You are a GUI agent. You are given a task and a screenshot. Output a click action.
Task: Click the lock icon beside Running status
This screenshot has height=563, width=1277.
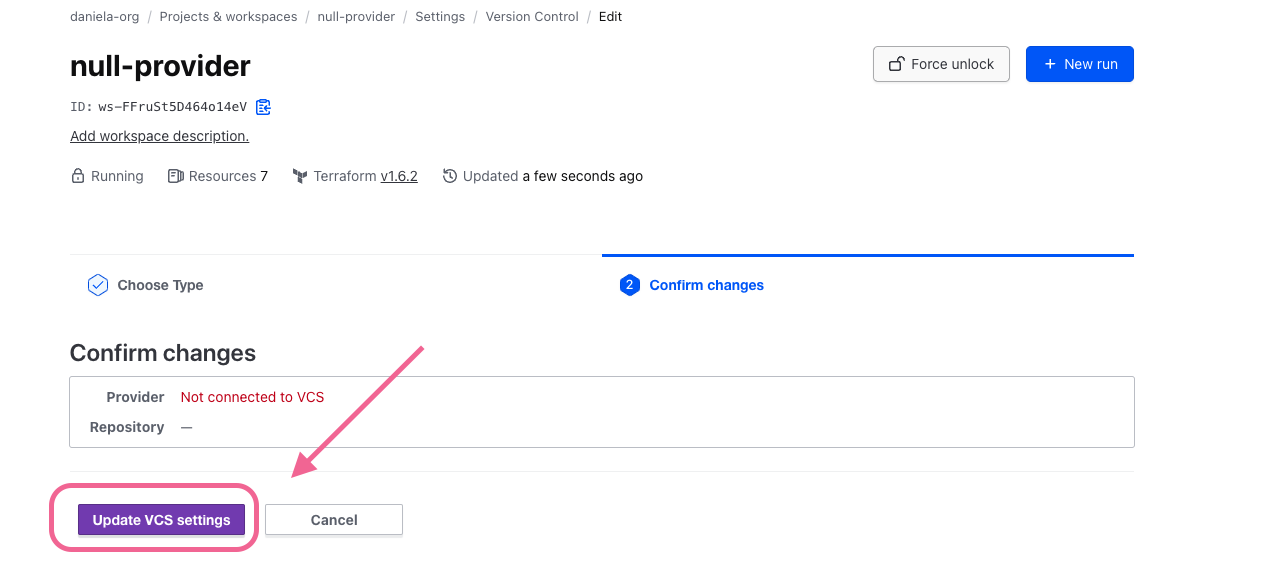pos(78,176)
